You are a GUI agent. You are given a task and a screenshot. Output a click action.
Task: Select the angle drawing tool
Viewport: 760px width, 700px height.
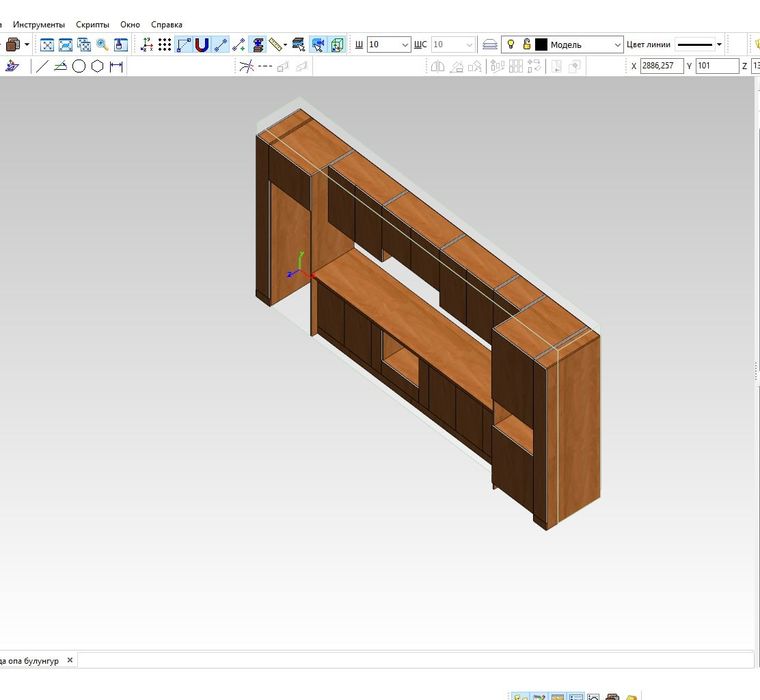[60, 67]
